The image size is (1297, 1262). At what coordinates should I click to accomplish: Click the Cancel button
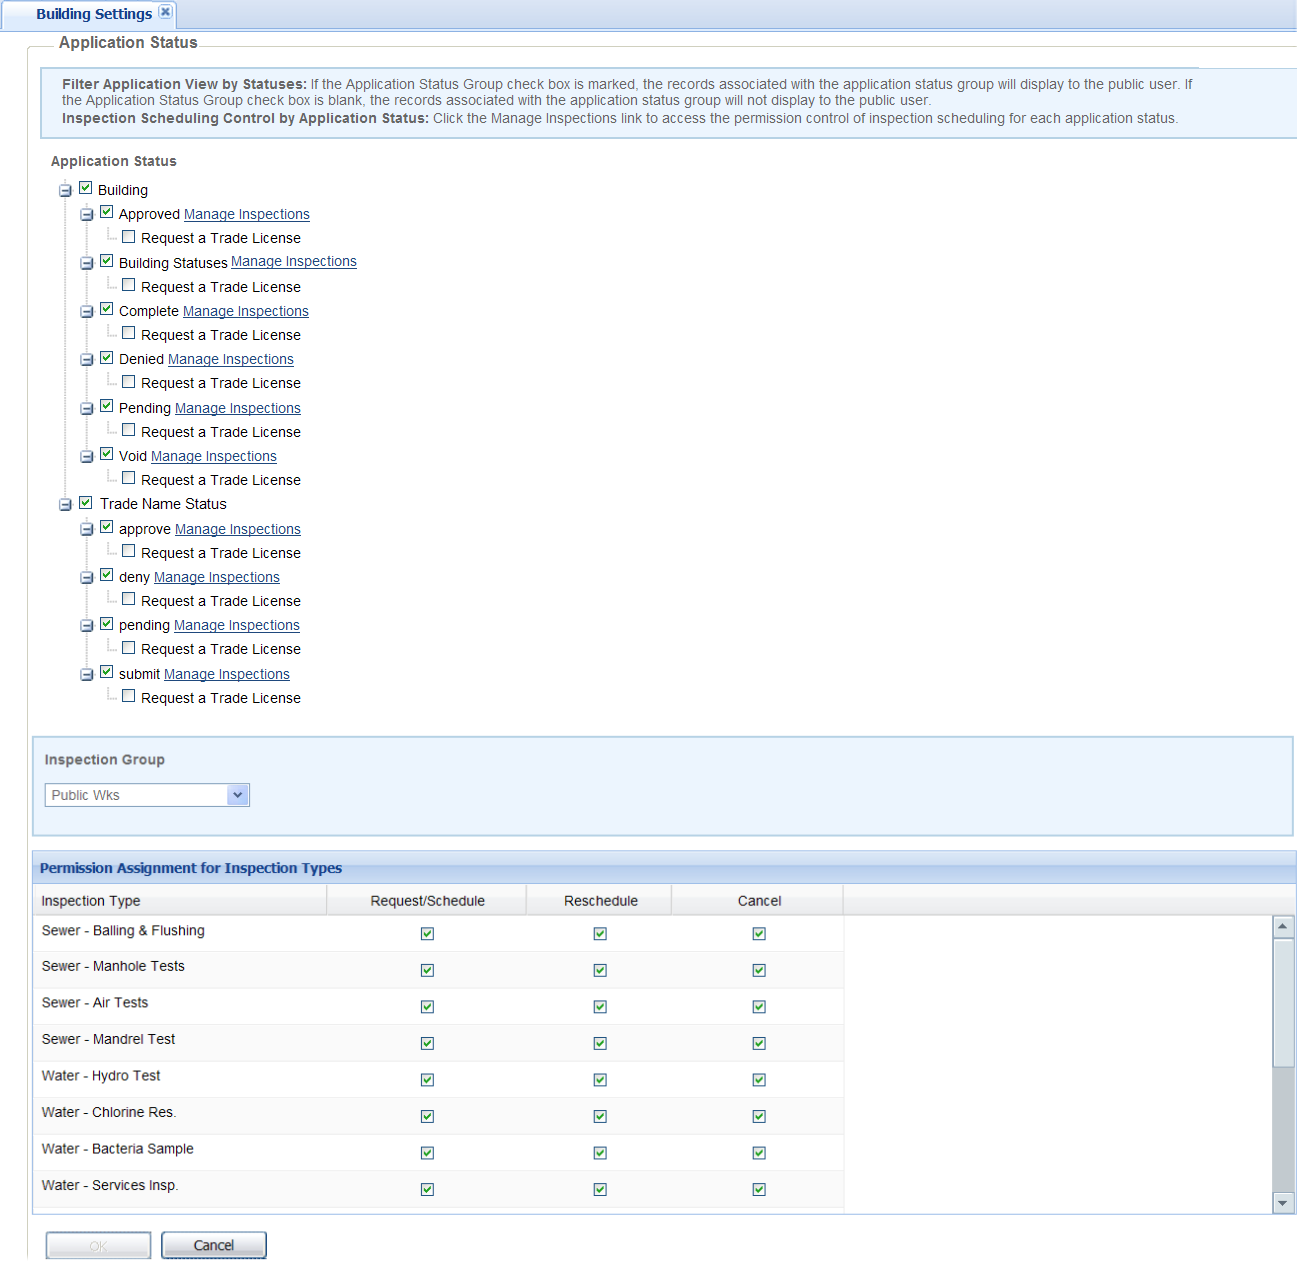[x=213, y=1245]
